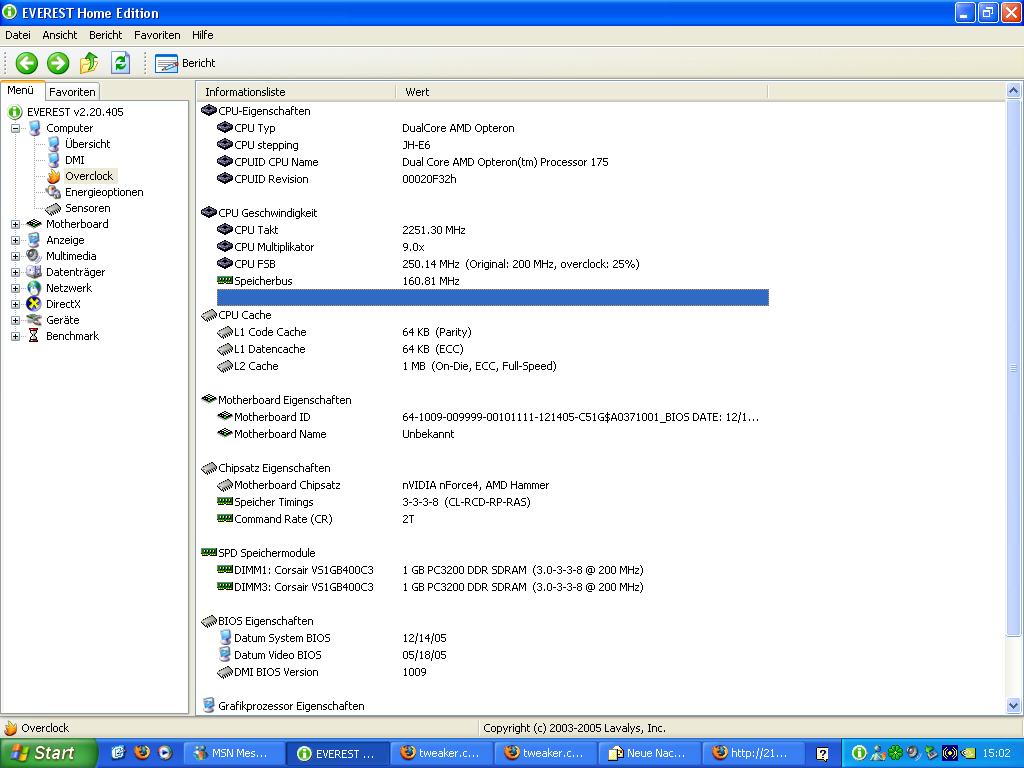Click the green Back arrow toolbar icon
Viewport: 1024px width, 768px height.
[26, 63]
